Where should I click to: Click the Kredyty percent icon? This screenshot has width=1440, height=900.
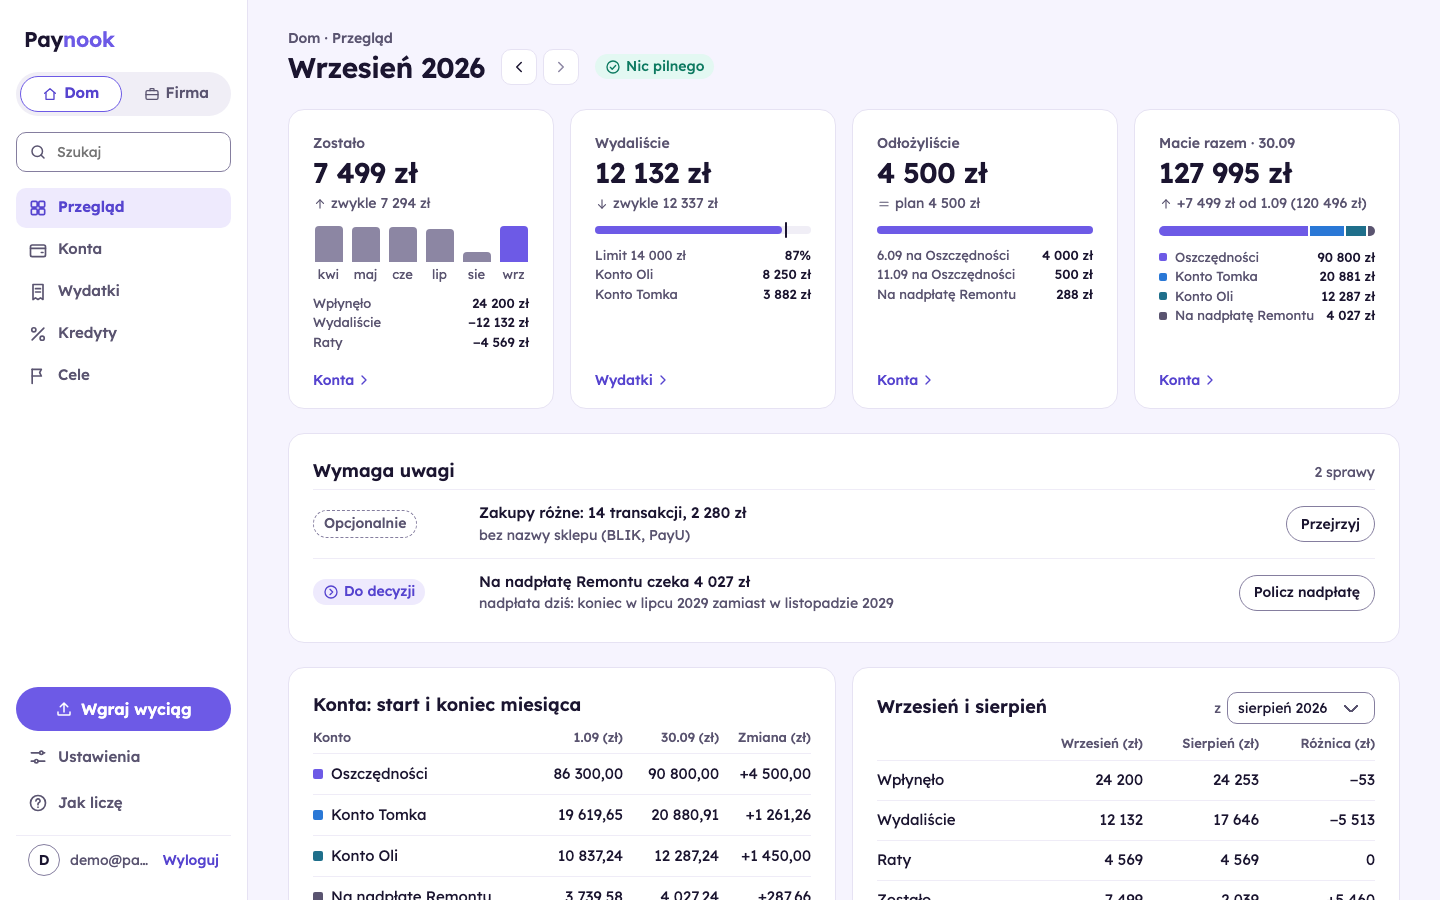[38, 334]
